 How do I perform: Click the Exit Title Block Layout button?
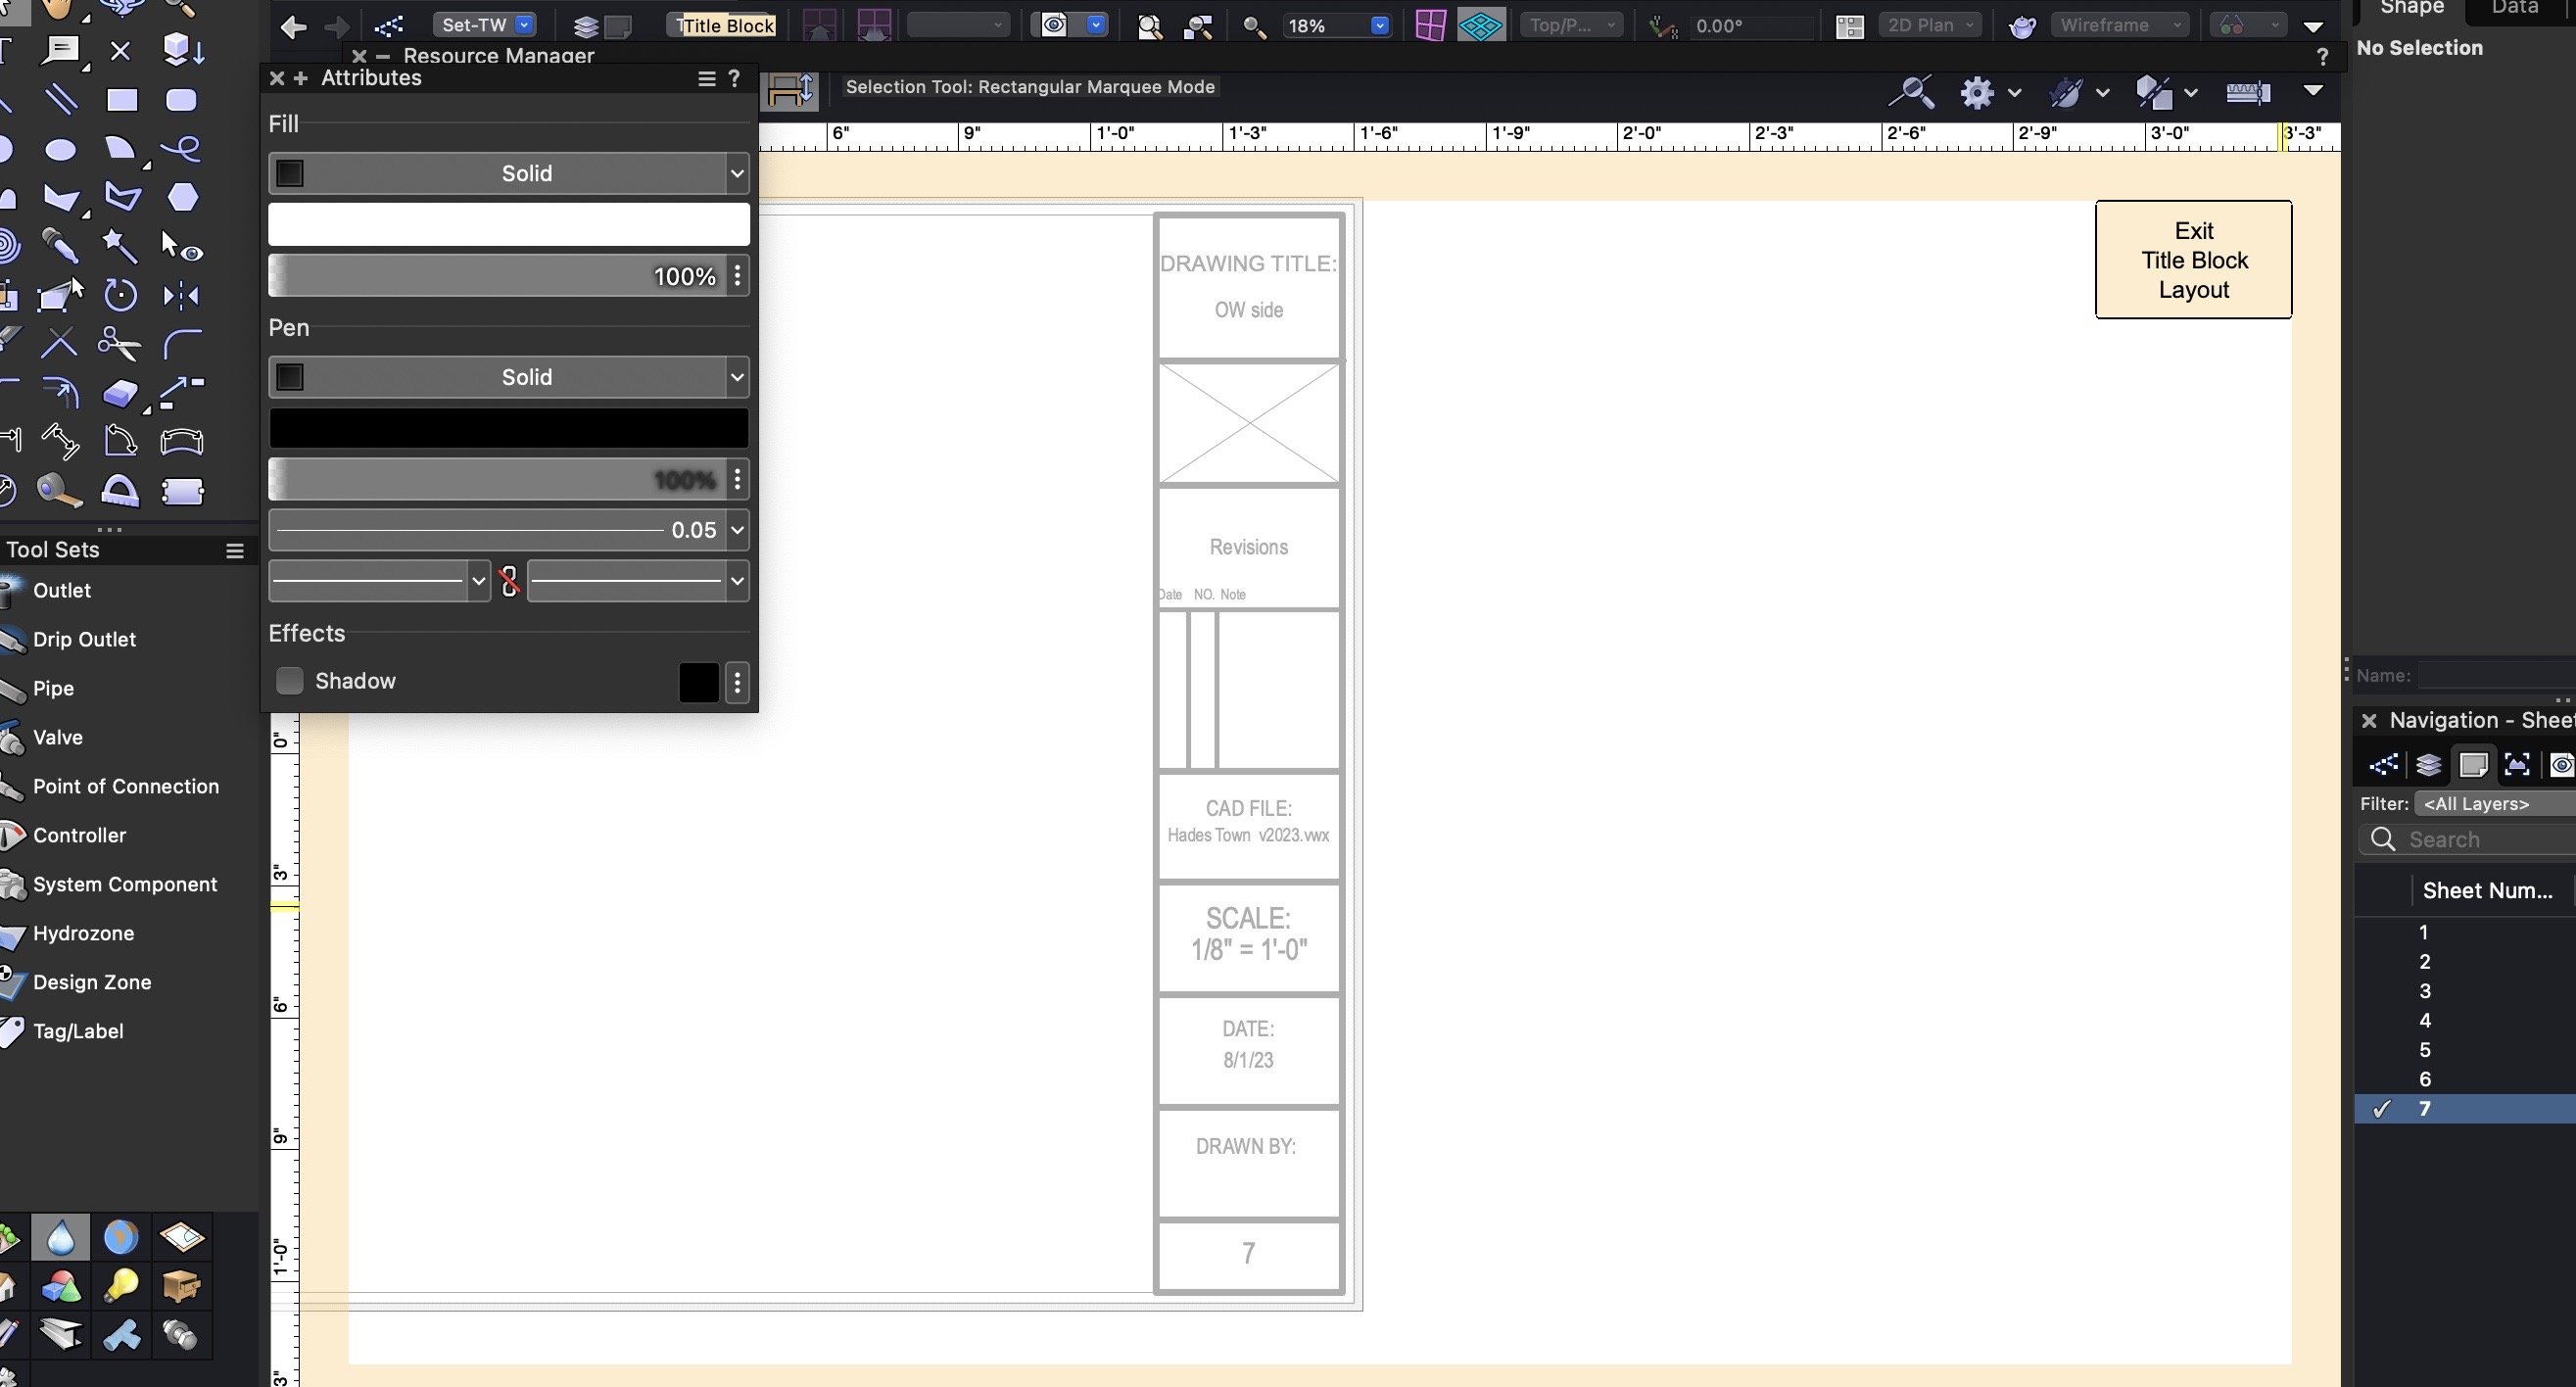pyautogui.click(x=2192, y=259)
